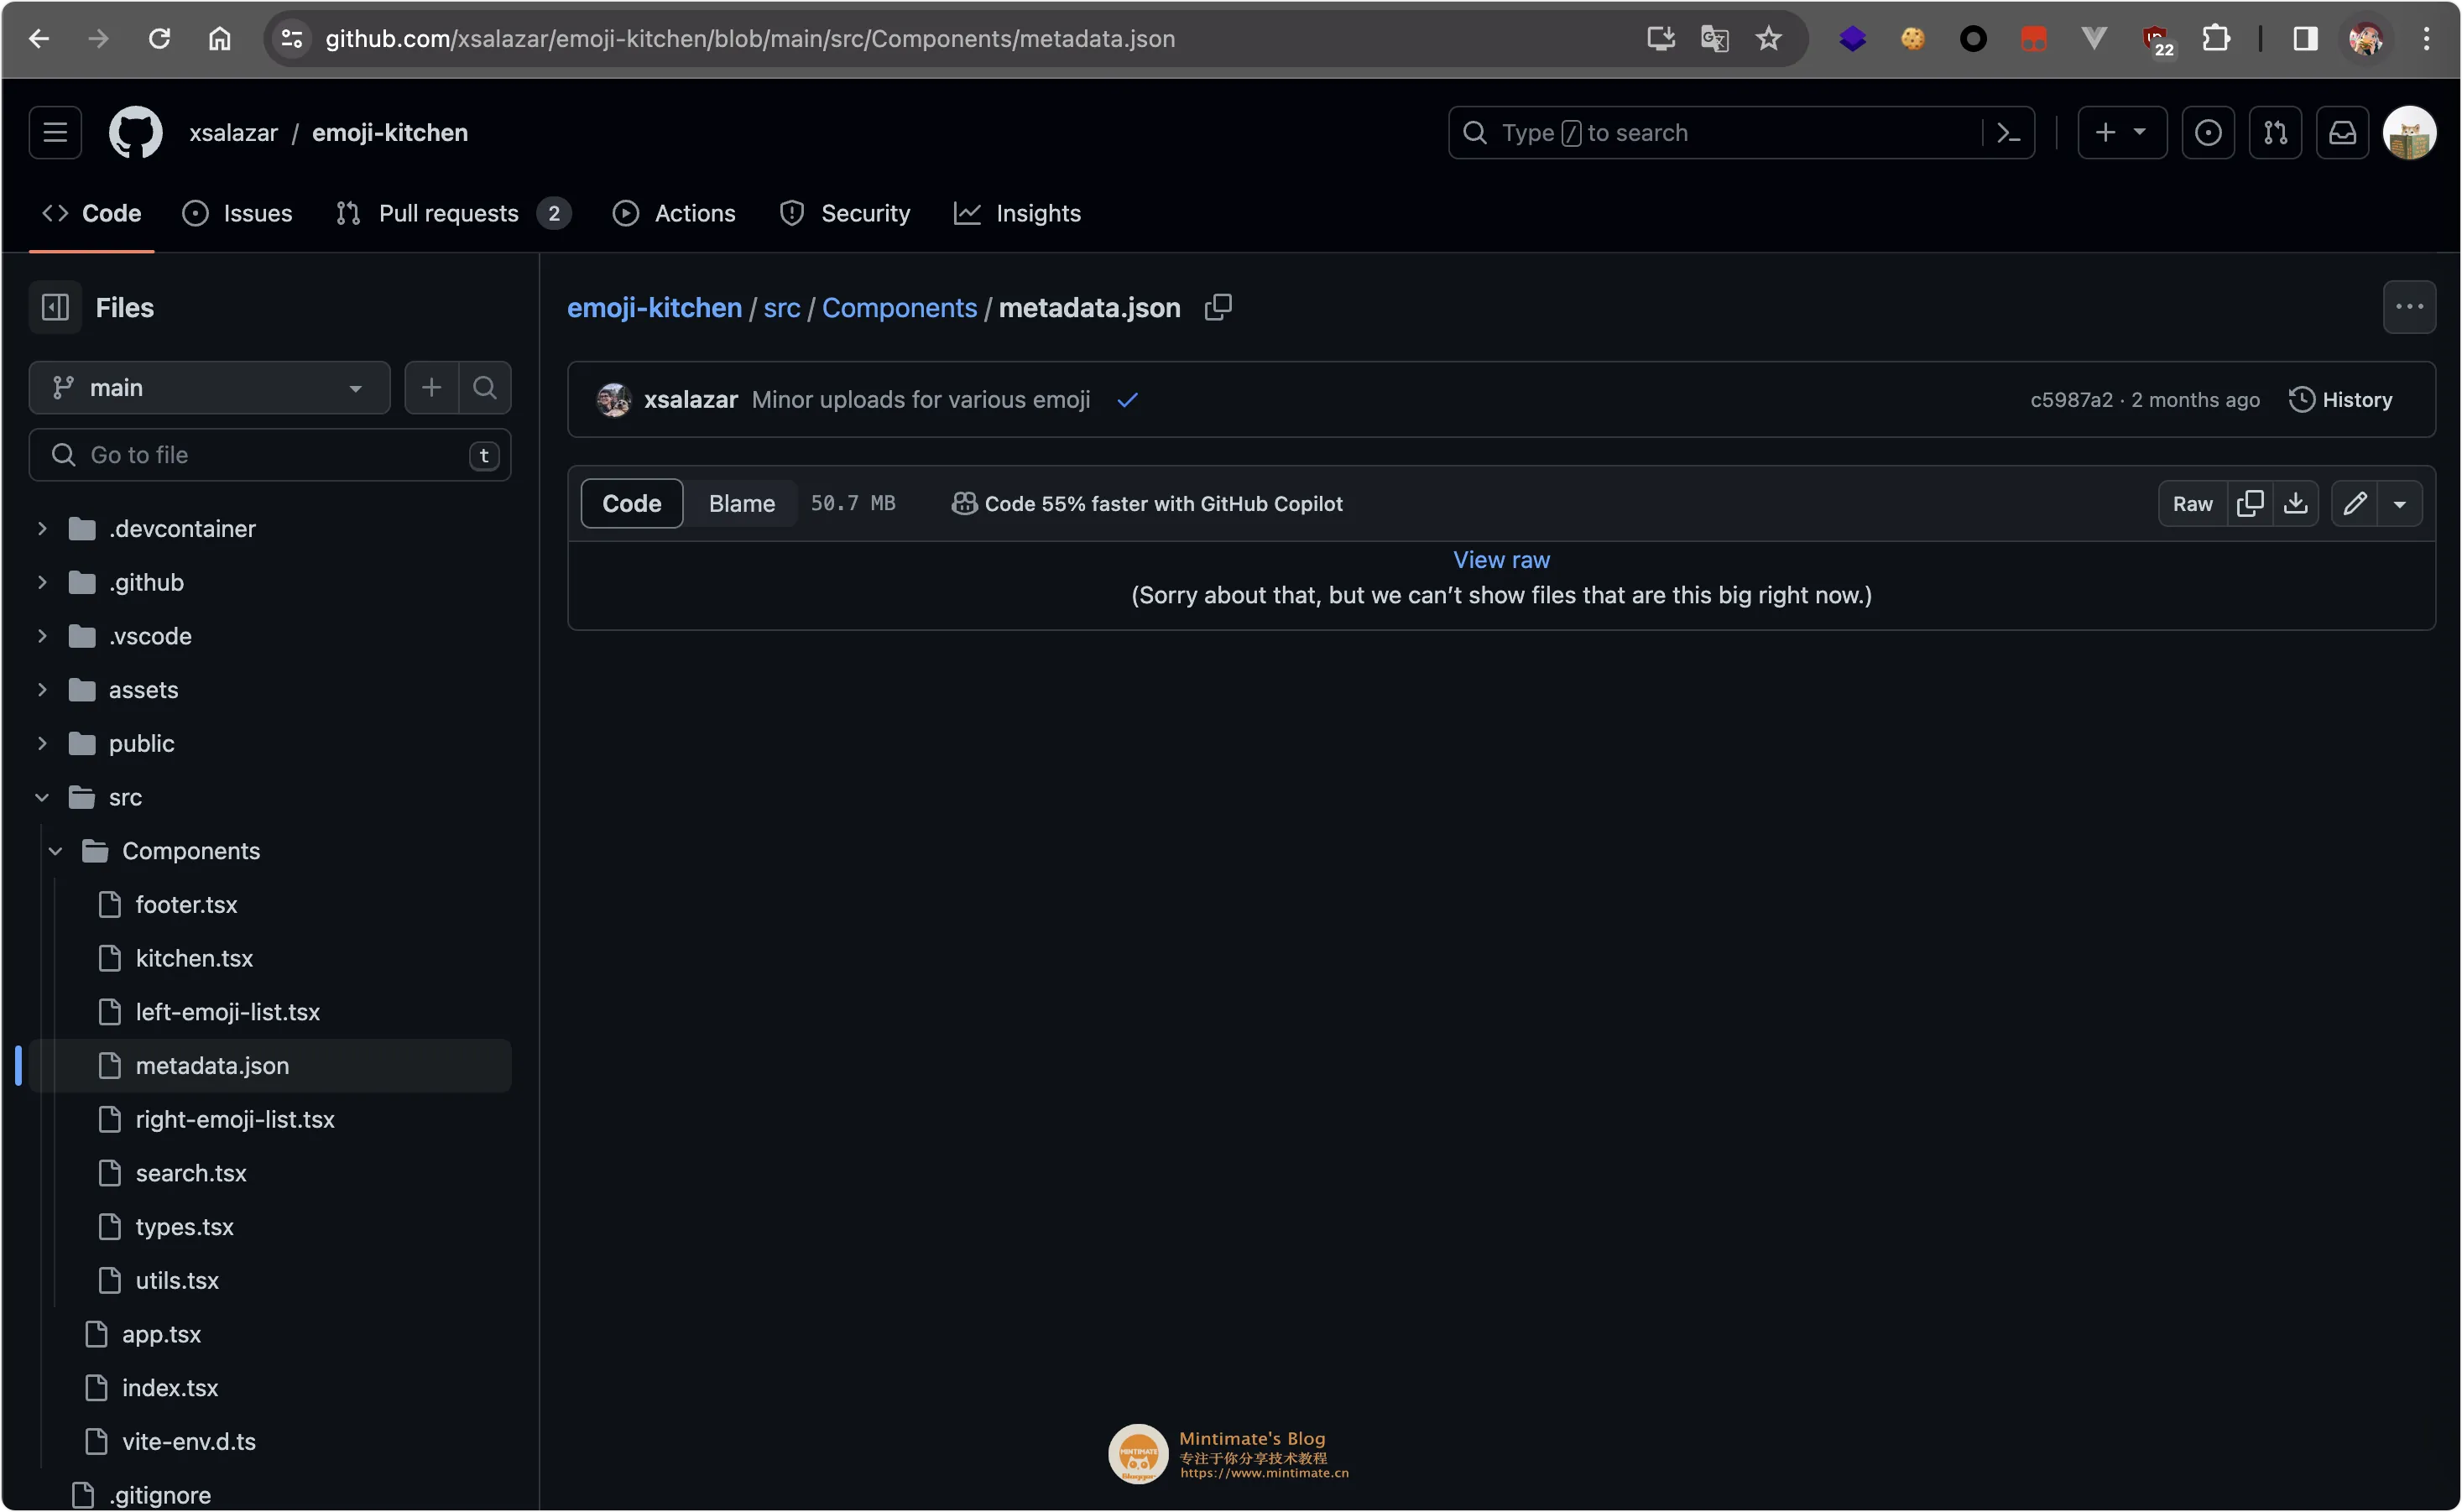
Task: Copy raw file contents icon
Action: (2250, 503)
